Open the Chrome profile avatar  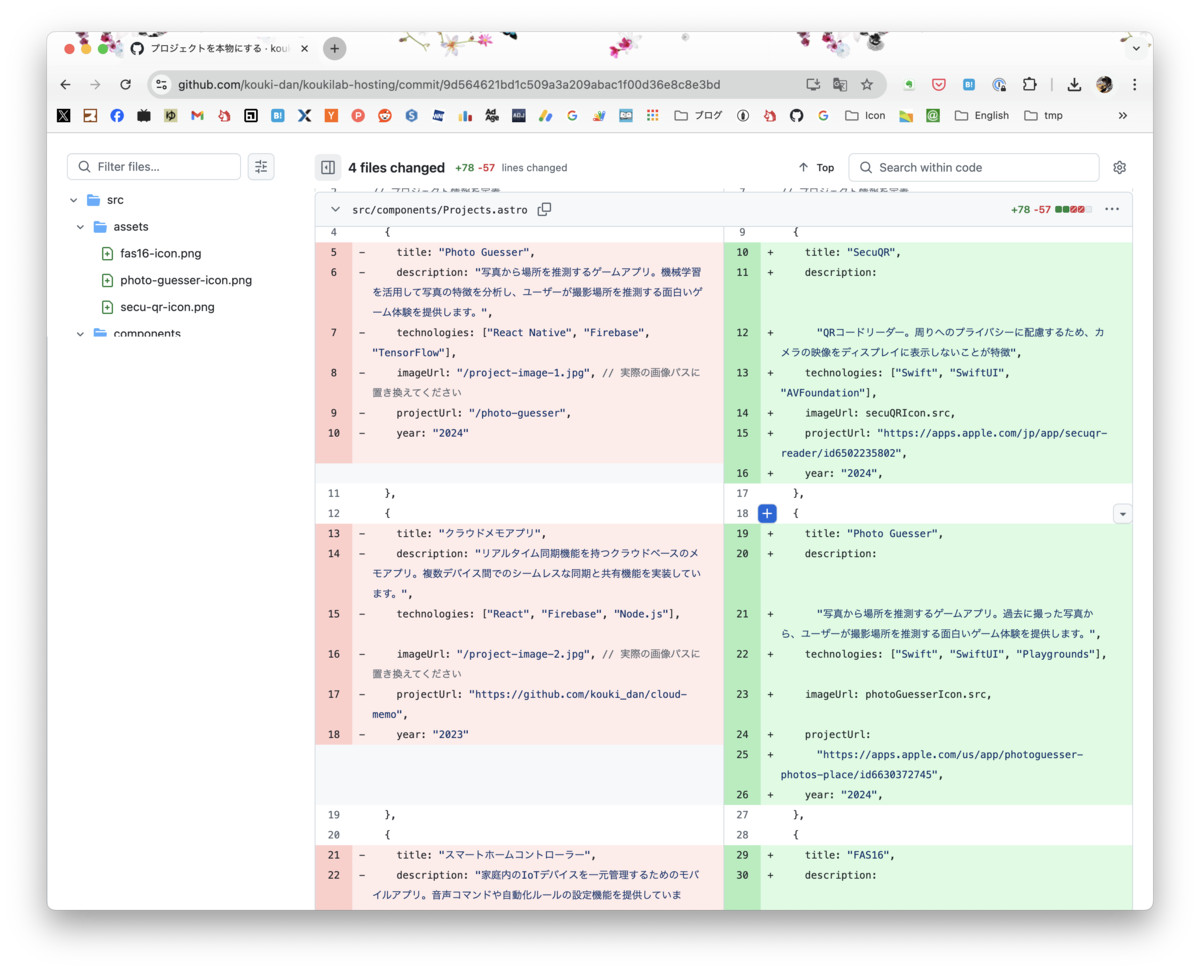[1104, 85]
